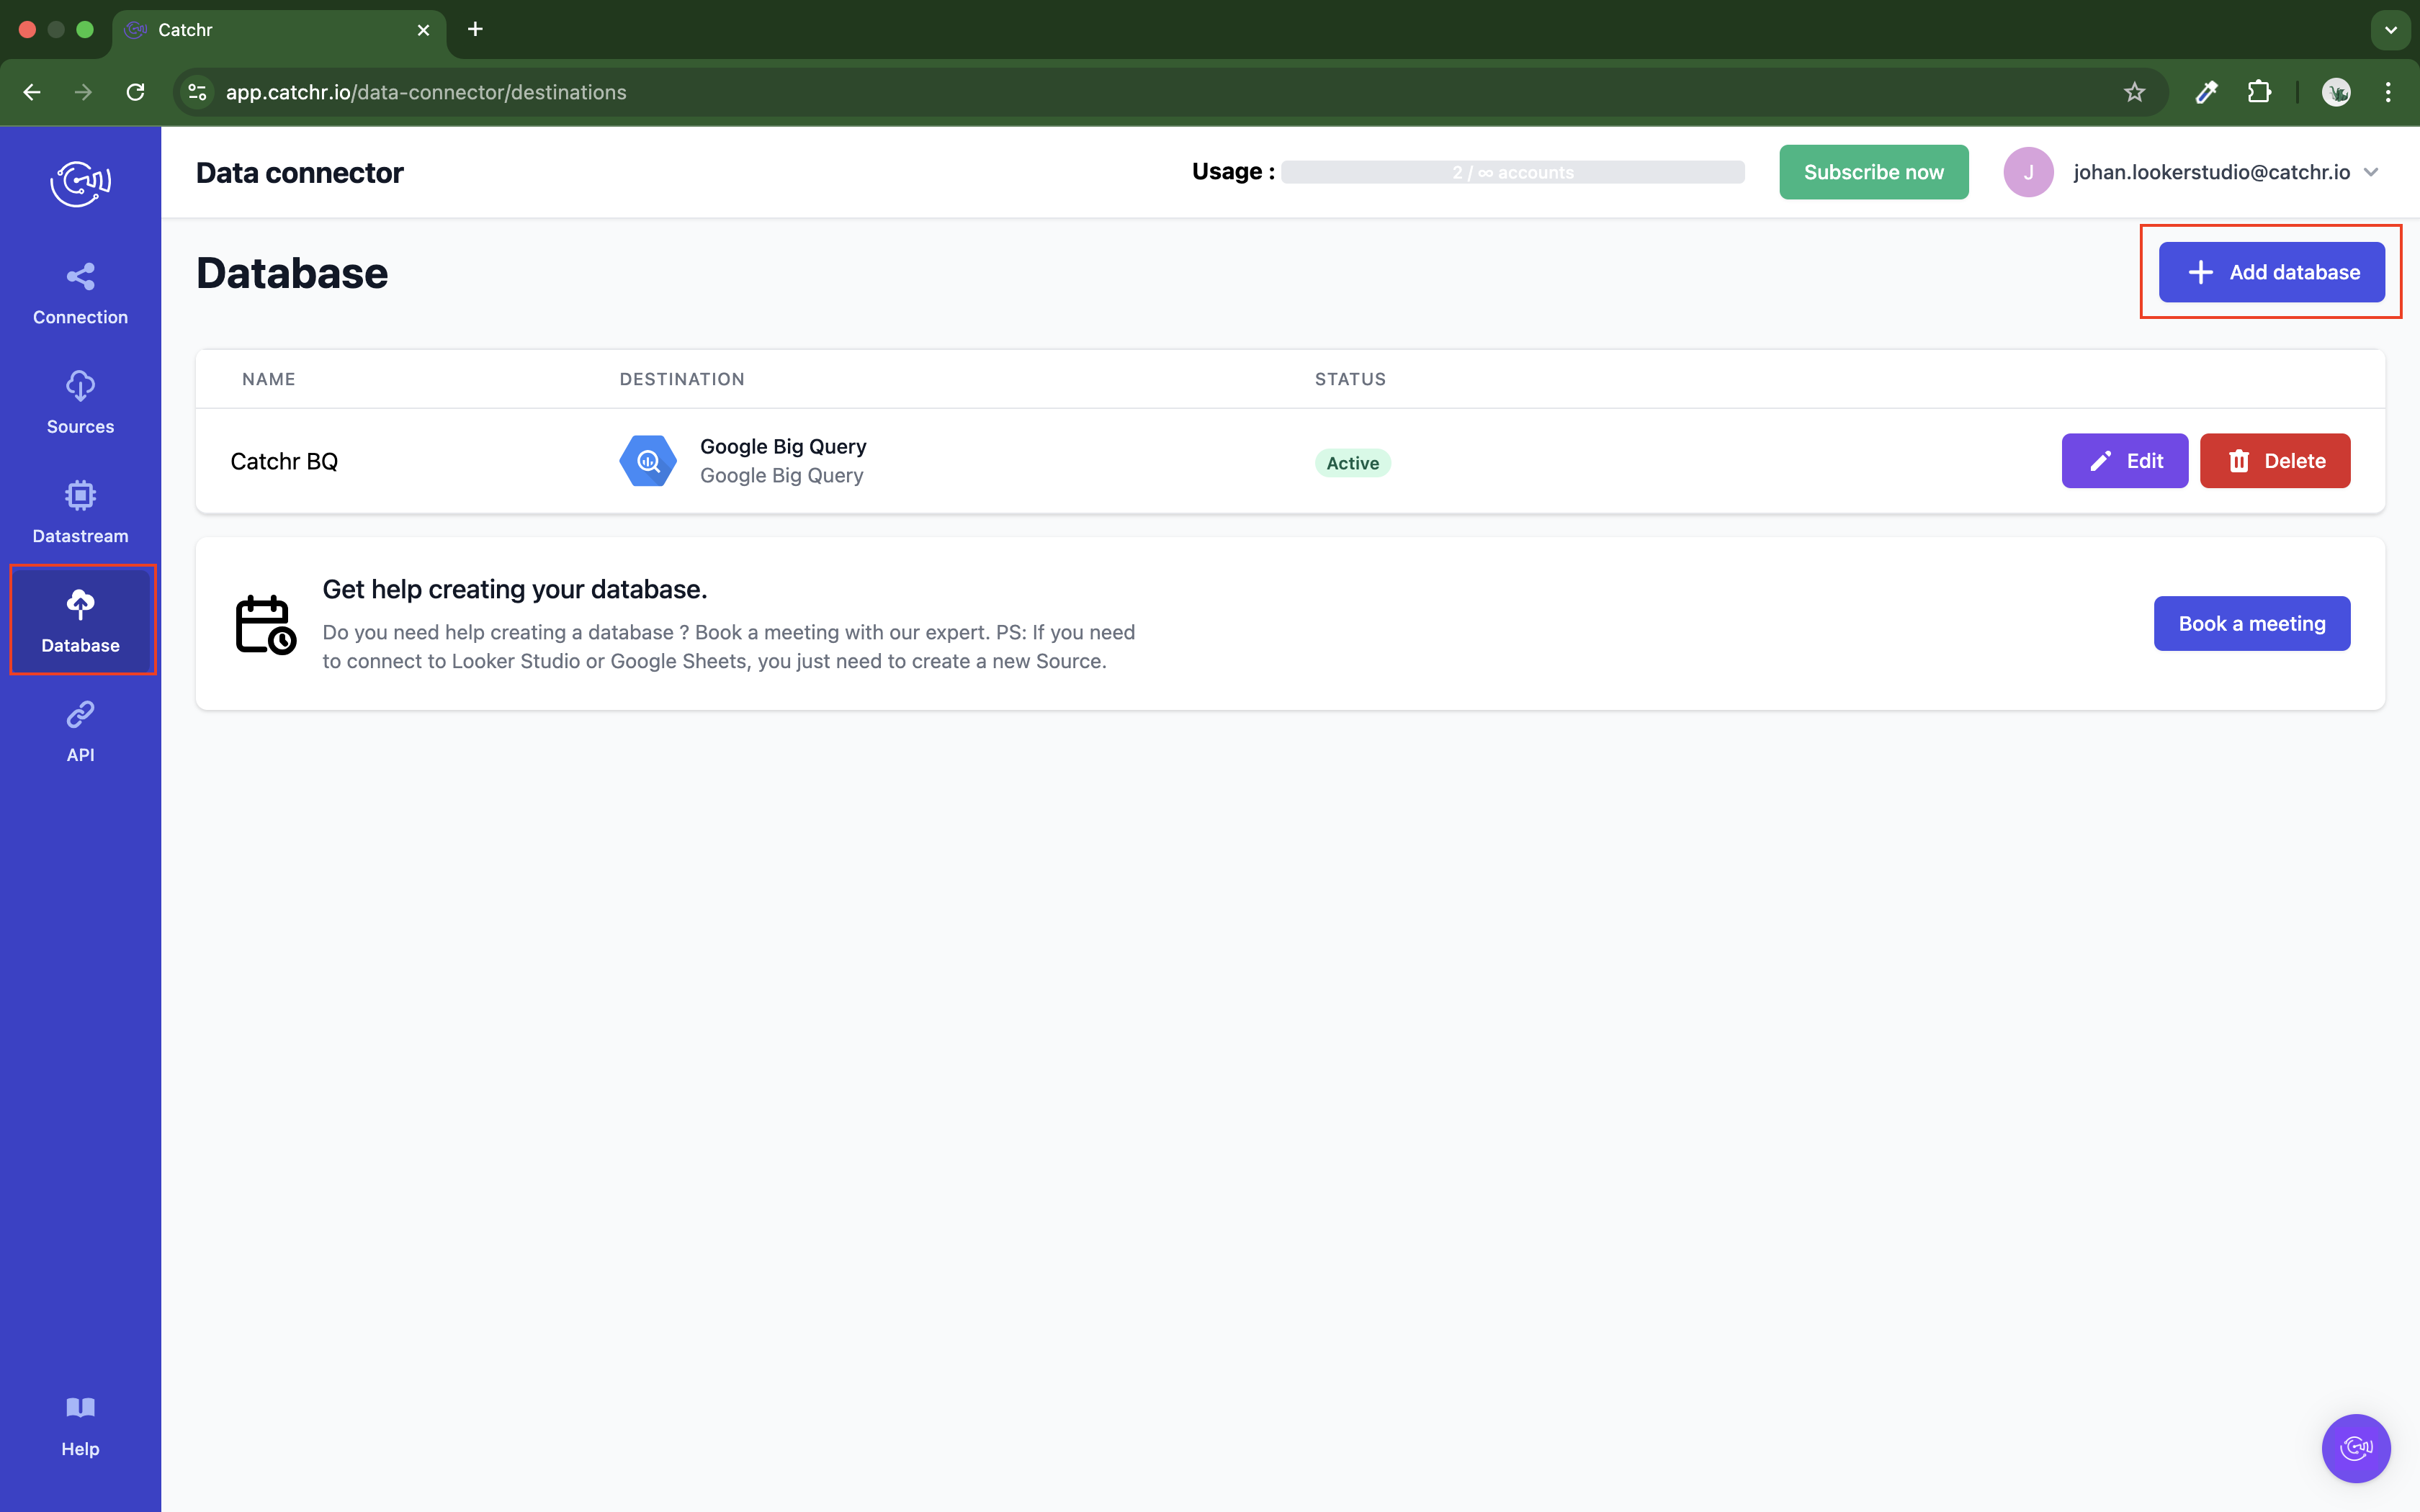Click Add database button
The image size is (2420, 1512).
click(x=2271, y=272)
